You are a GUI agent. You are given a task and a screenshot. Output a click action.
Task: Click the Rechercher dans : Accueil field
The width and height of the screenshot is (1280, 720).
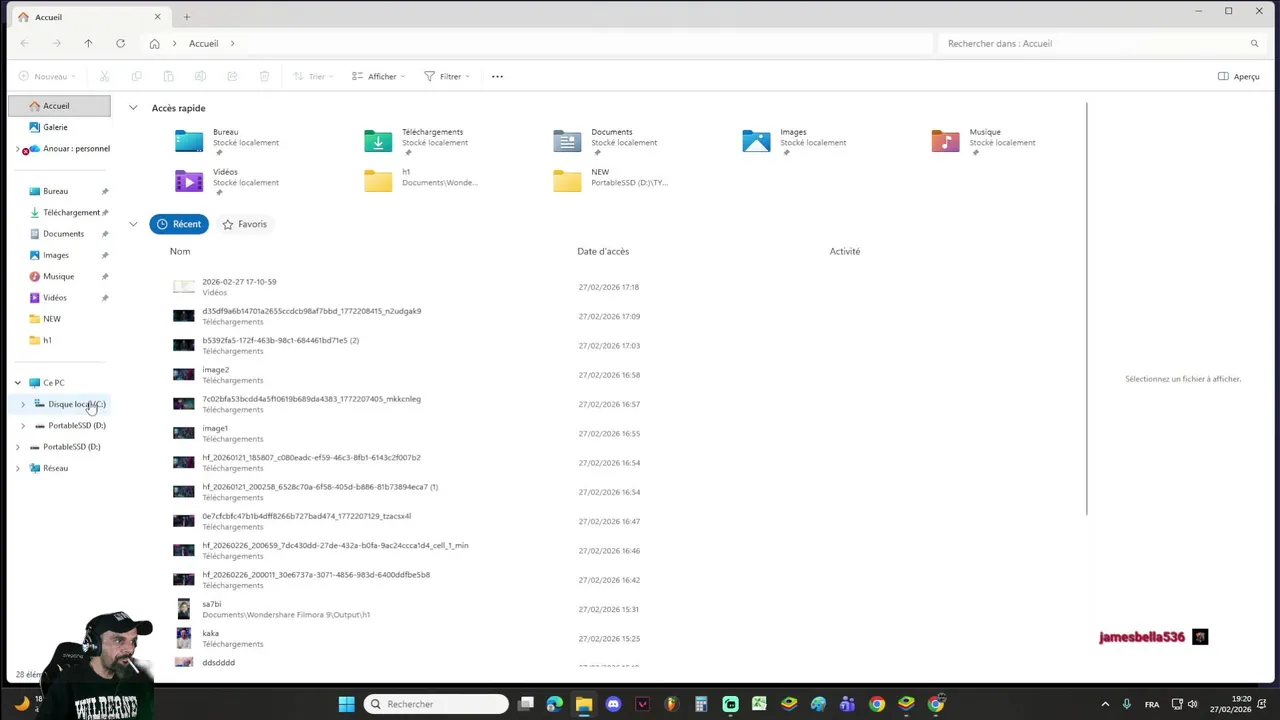click(1100, 43)
